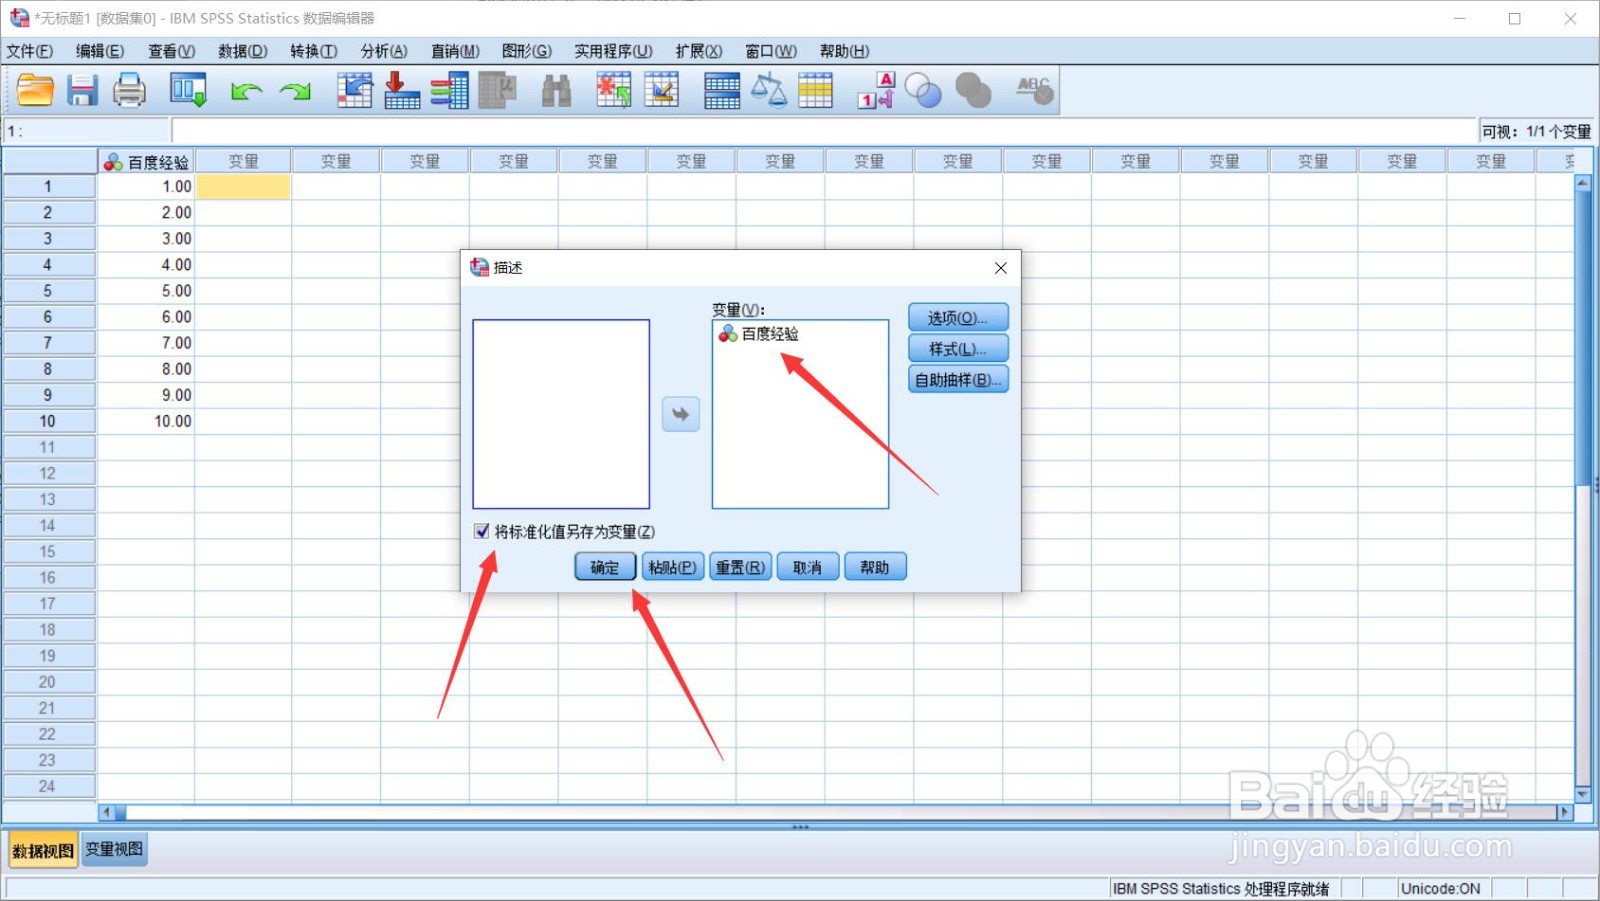Screen dimensions: 1600x901
Task: Use variable sets overlapping circles icon
Action: tap(923, 91)
